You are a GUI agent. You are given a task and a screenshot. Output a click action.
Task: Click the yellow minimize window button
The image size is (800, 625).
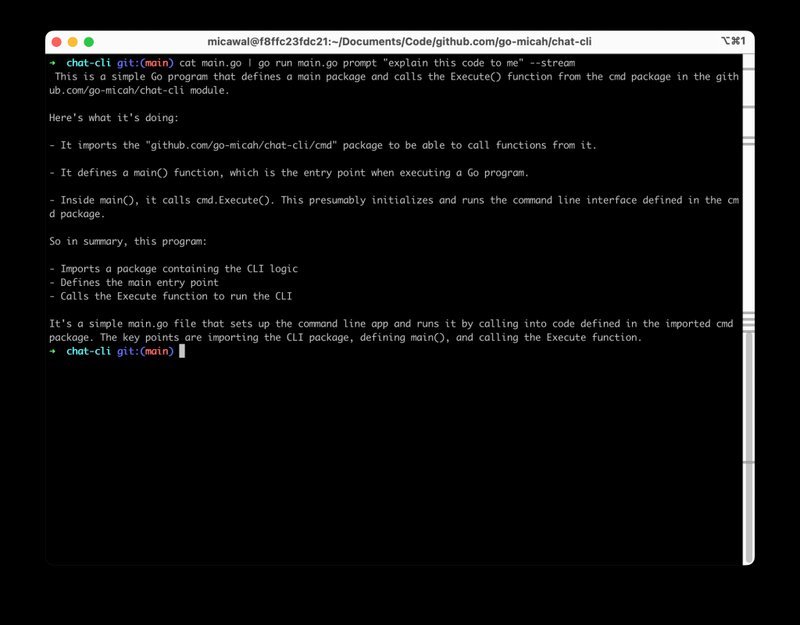point(72,42)
